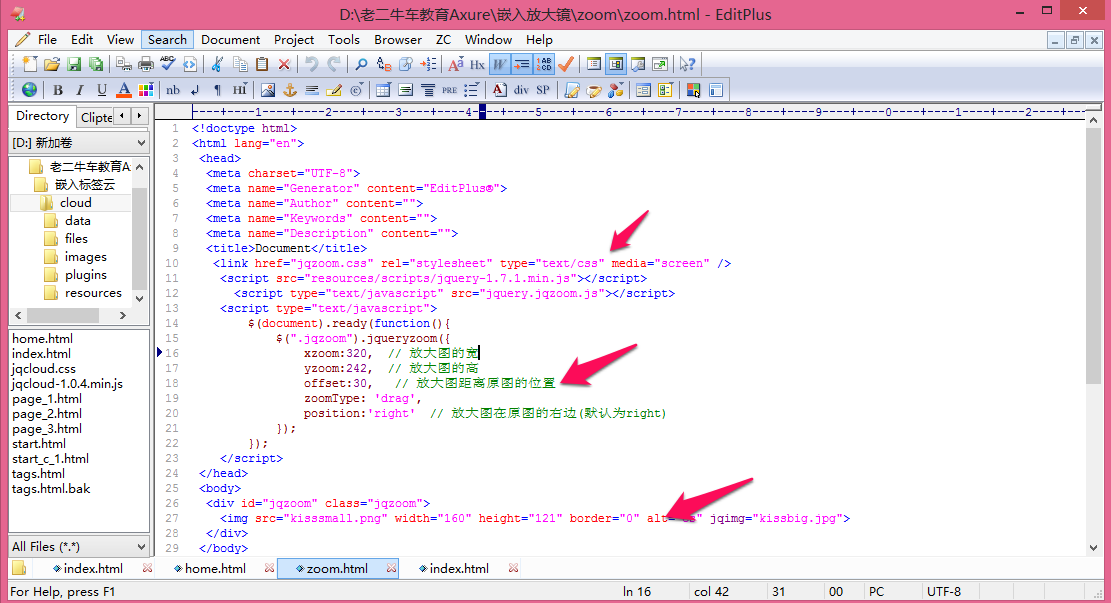
Task: Click the Anchor link icon
Action: [290, 90]
